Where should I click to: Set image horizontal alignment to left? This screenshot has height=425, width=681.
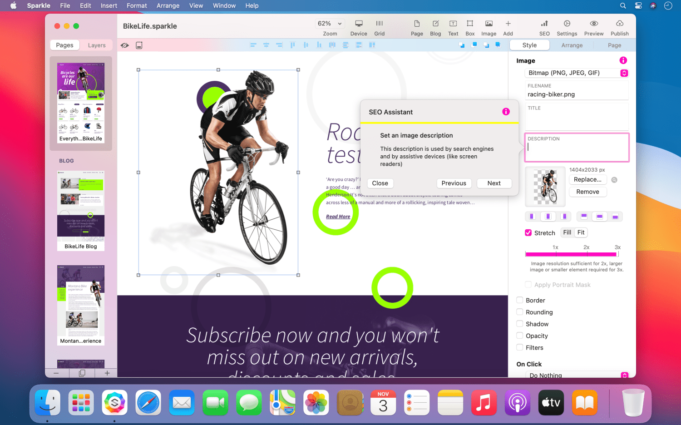coord(532,216)
